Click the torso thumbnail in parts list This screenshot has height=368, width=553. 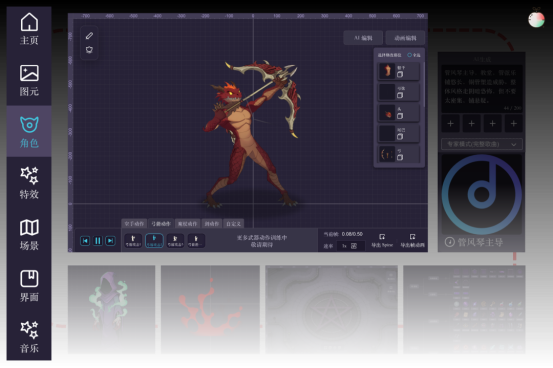(387, 71)
